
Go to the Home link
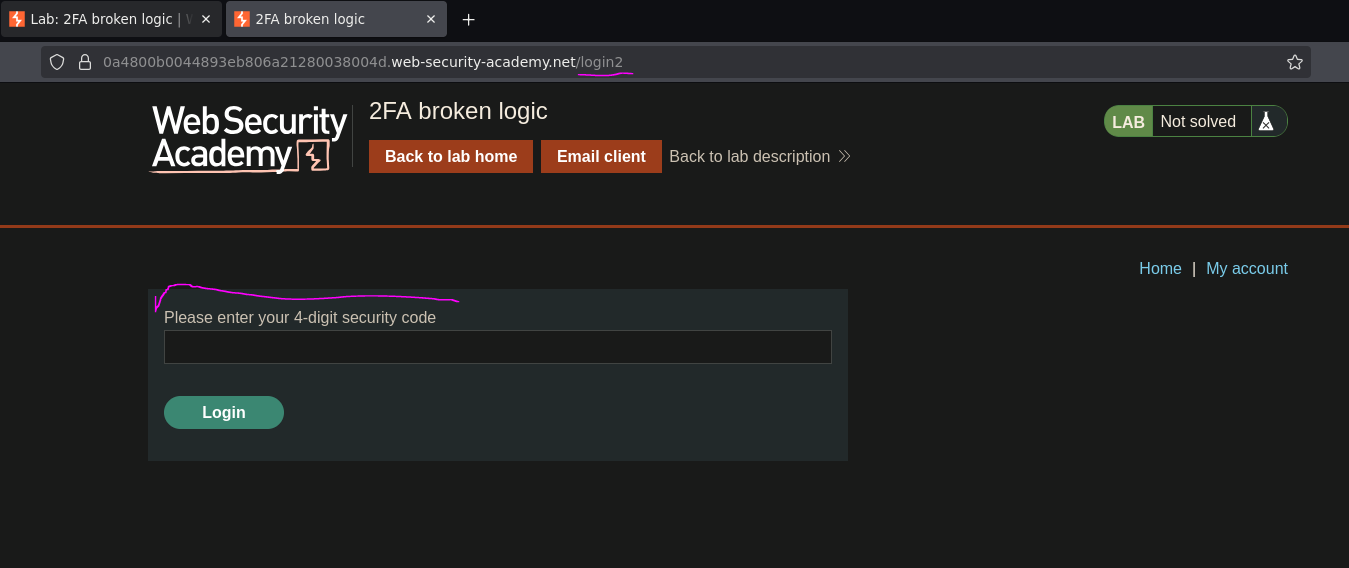tap(1160, 268)
